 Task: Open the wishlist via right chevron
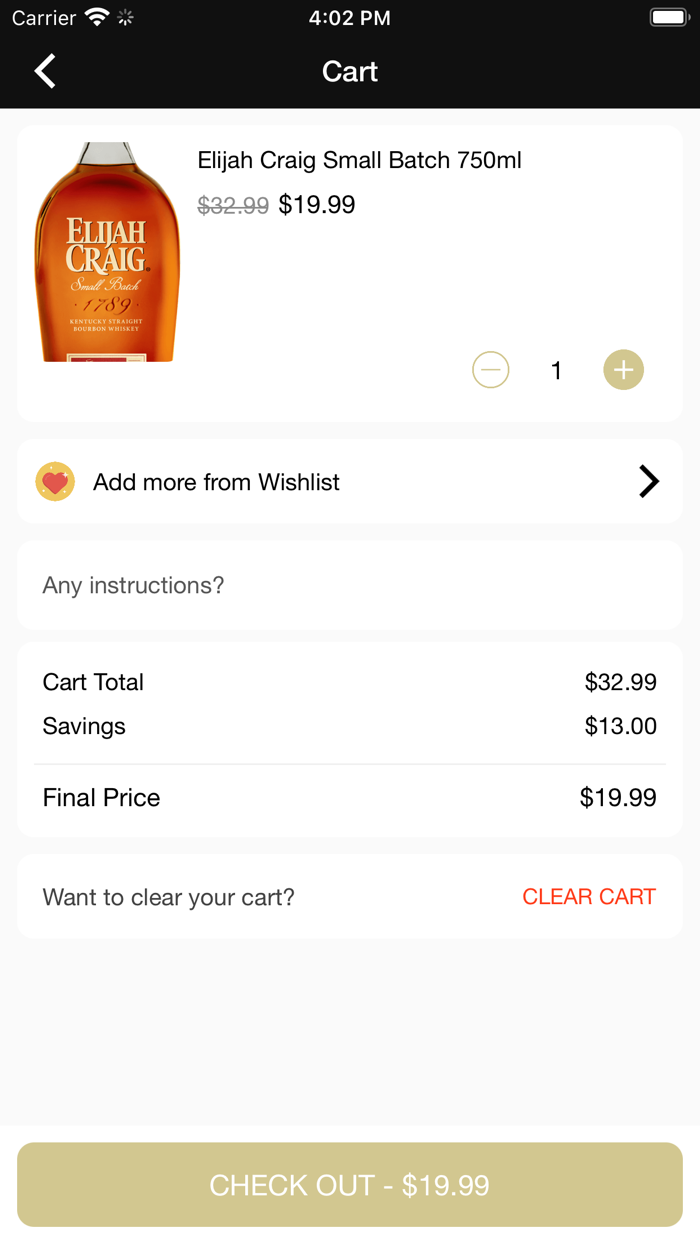[648, 482]
